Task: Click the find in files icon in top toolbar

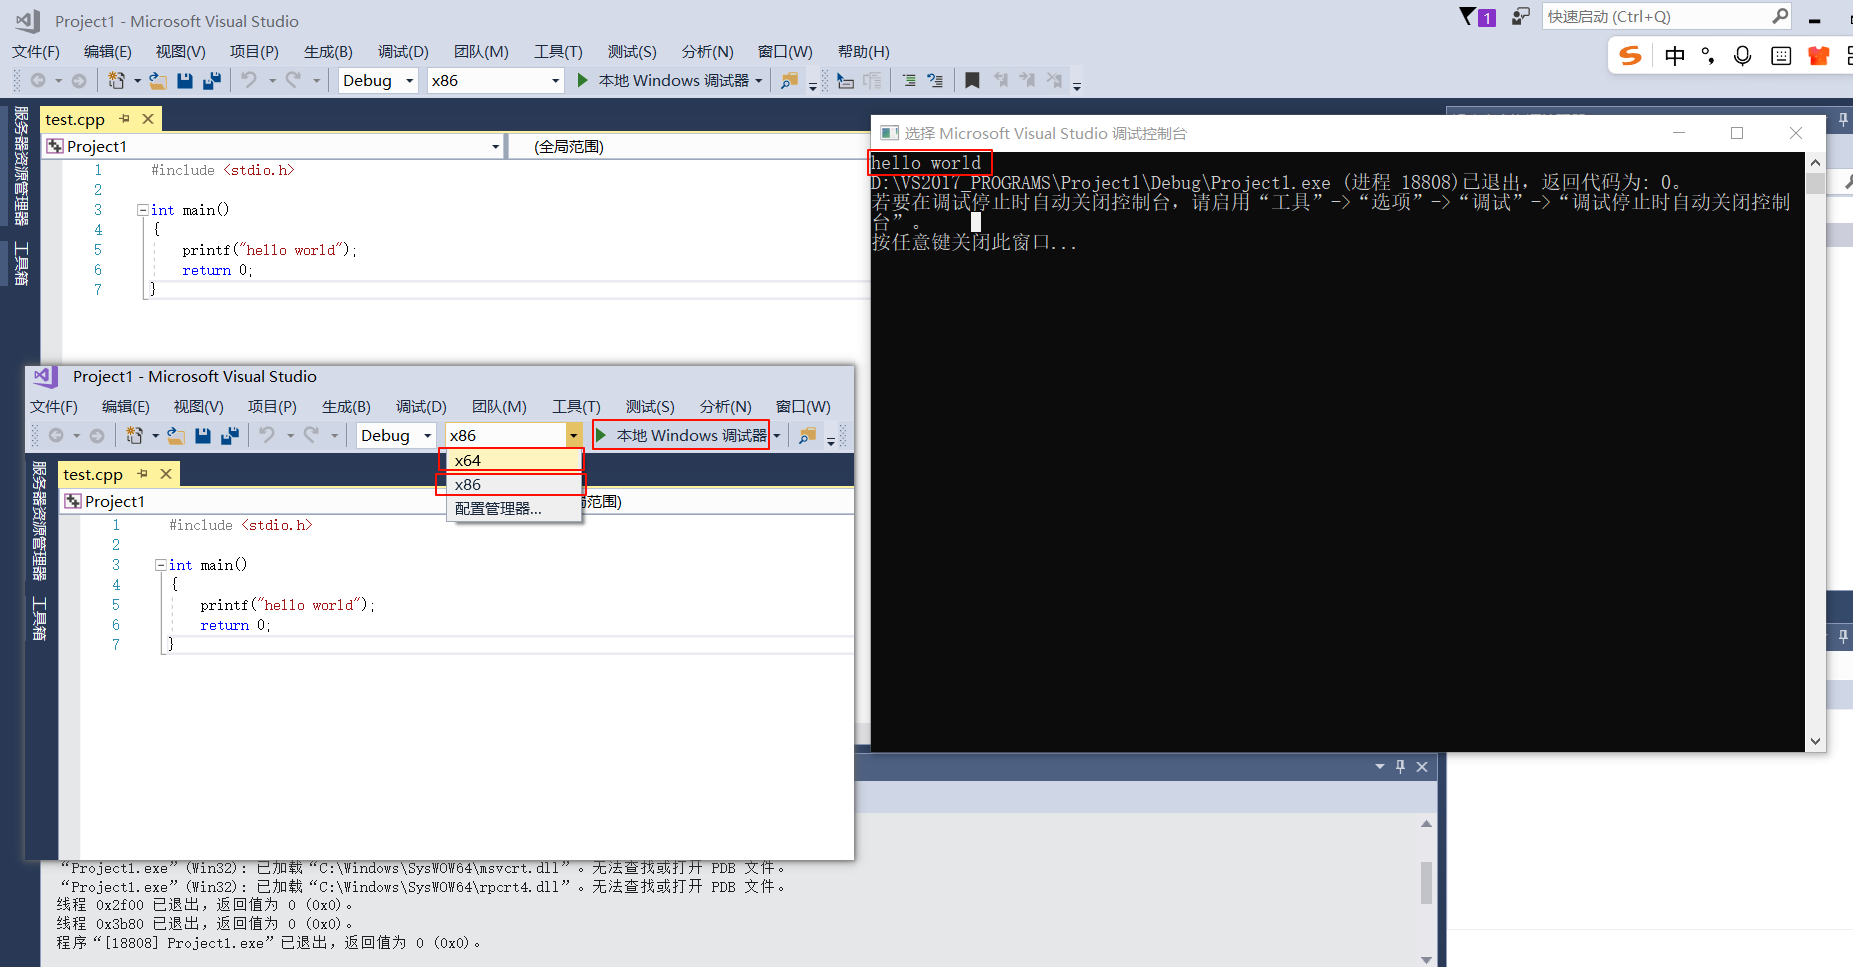Action: pyautogui.click(x=789, y=80)
